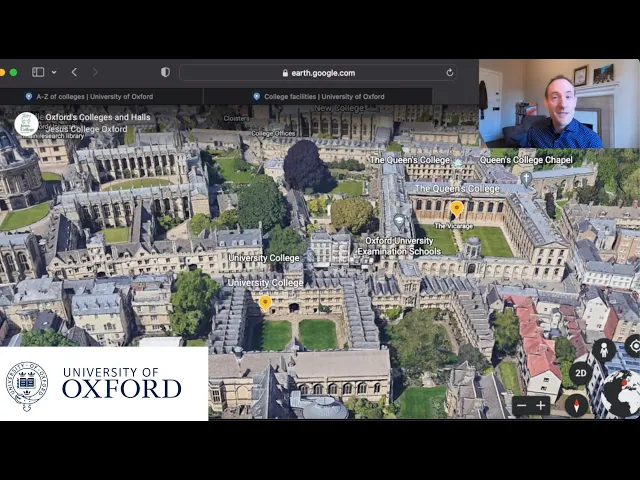Click the upper University College map label
Viewport: 640px width, 480px height.
click(x=264, y=258)
